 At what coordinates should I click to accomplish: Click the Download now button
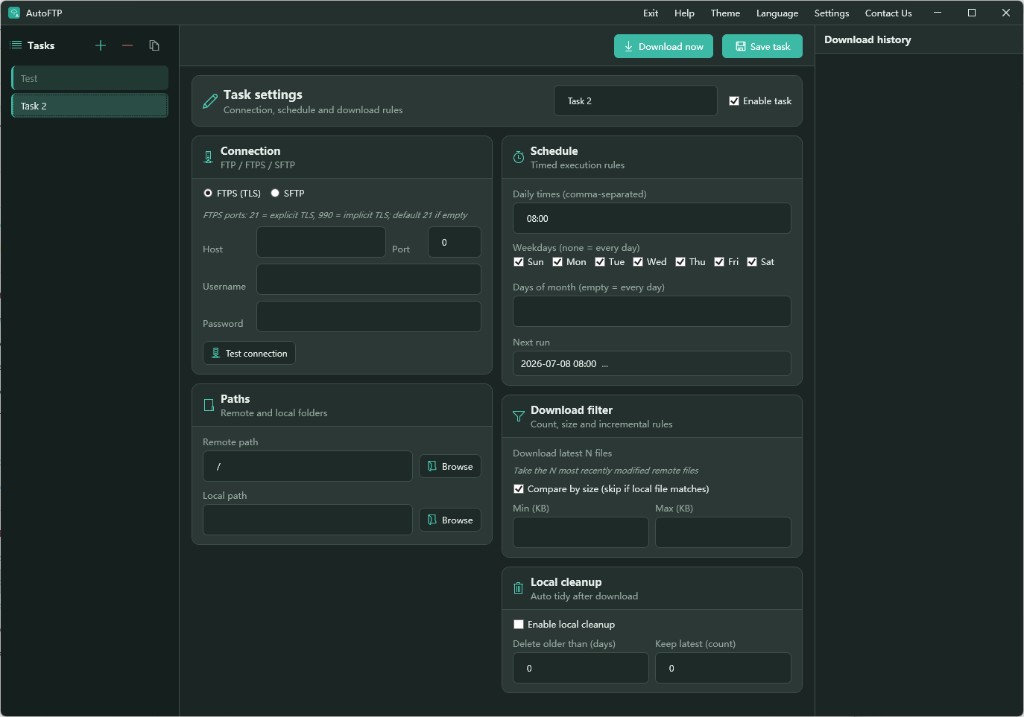pos(664,46)
